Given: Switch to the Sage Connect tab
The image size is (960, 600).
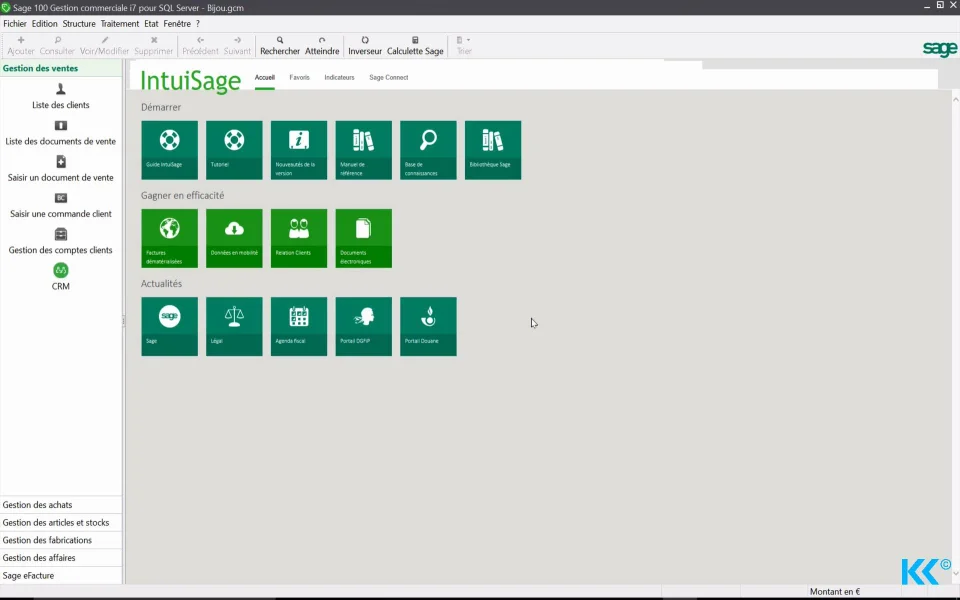Looking at the screenshot, I should coord(389,78).
